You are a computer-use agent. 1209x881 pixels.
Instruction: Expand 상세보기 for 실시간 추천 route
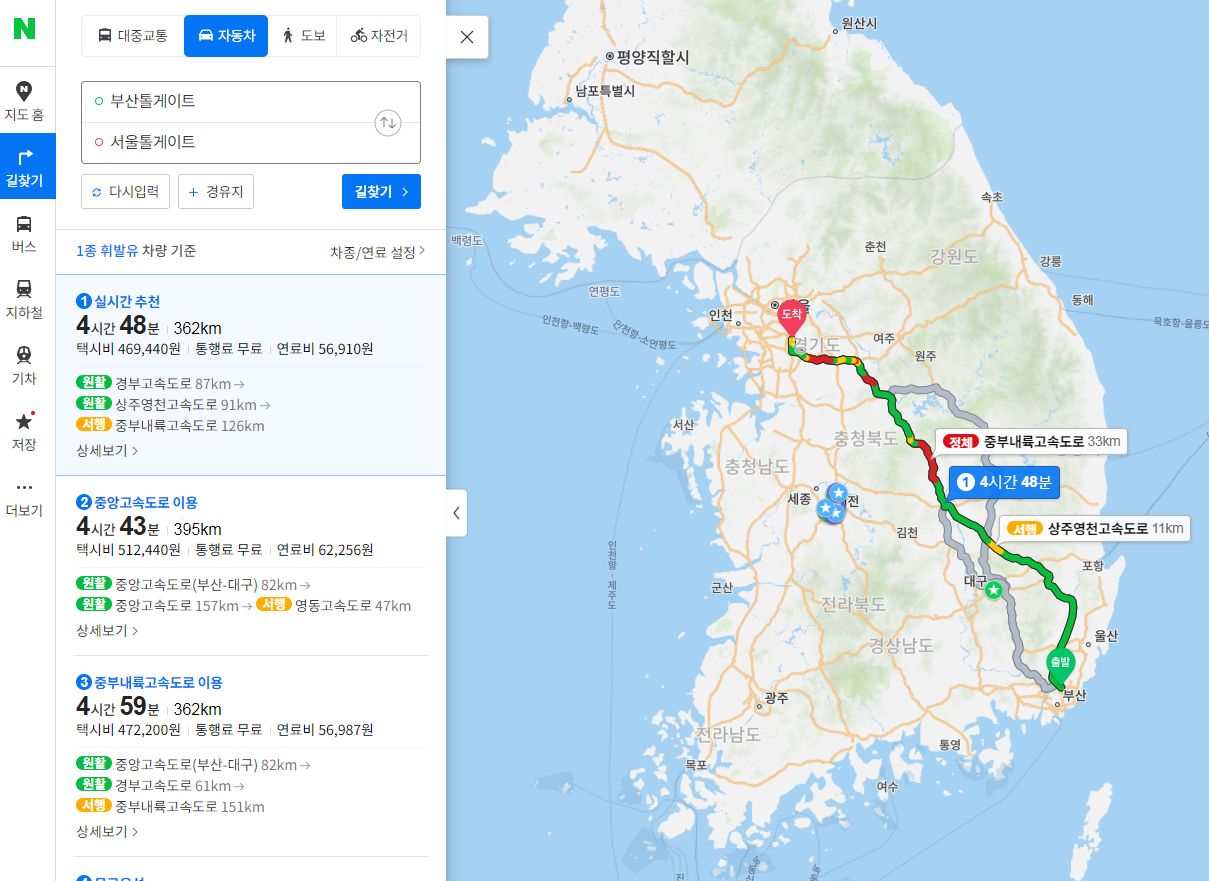(107, 451)
